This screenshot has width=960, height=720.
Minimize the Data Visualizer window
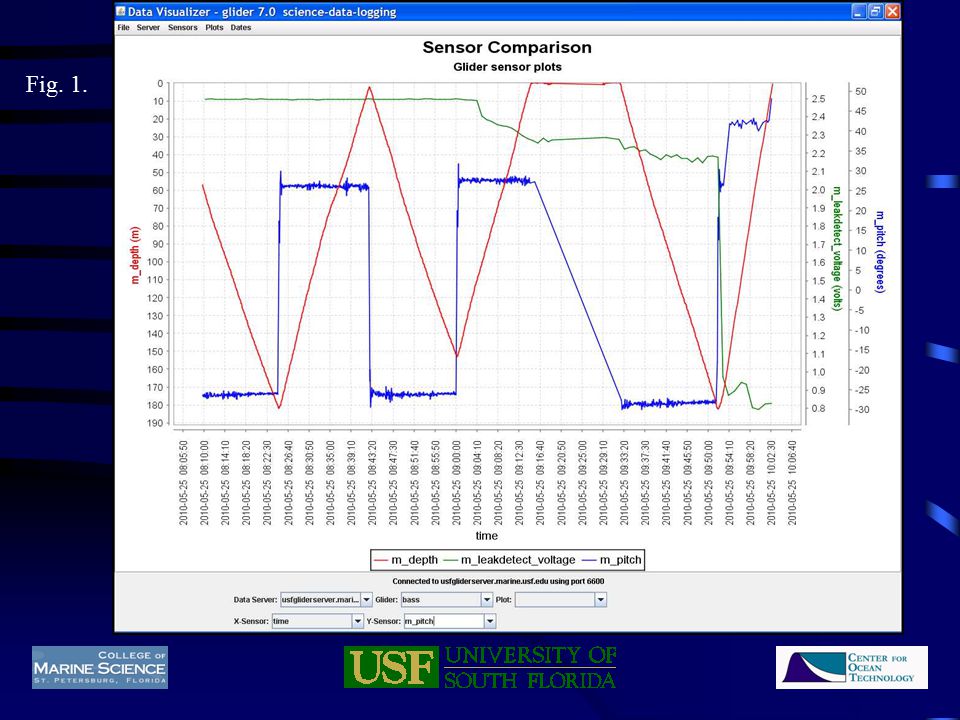[x=859, y=12]
